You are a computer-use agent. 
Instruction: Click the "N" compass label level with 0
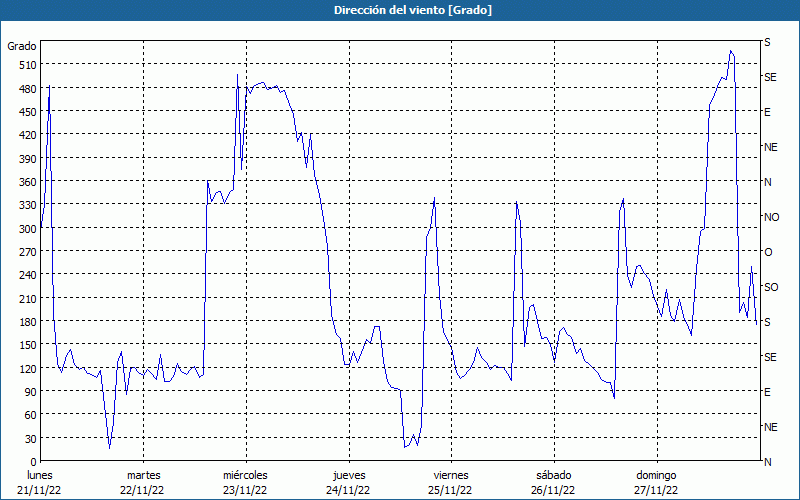pos(768,462)
